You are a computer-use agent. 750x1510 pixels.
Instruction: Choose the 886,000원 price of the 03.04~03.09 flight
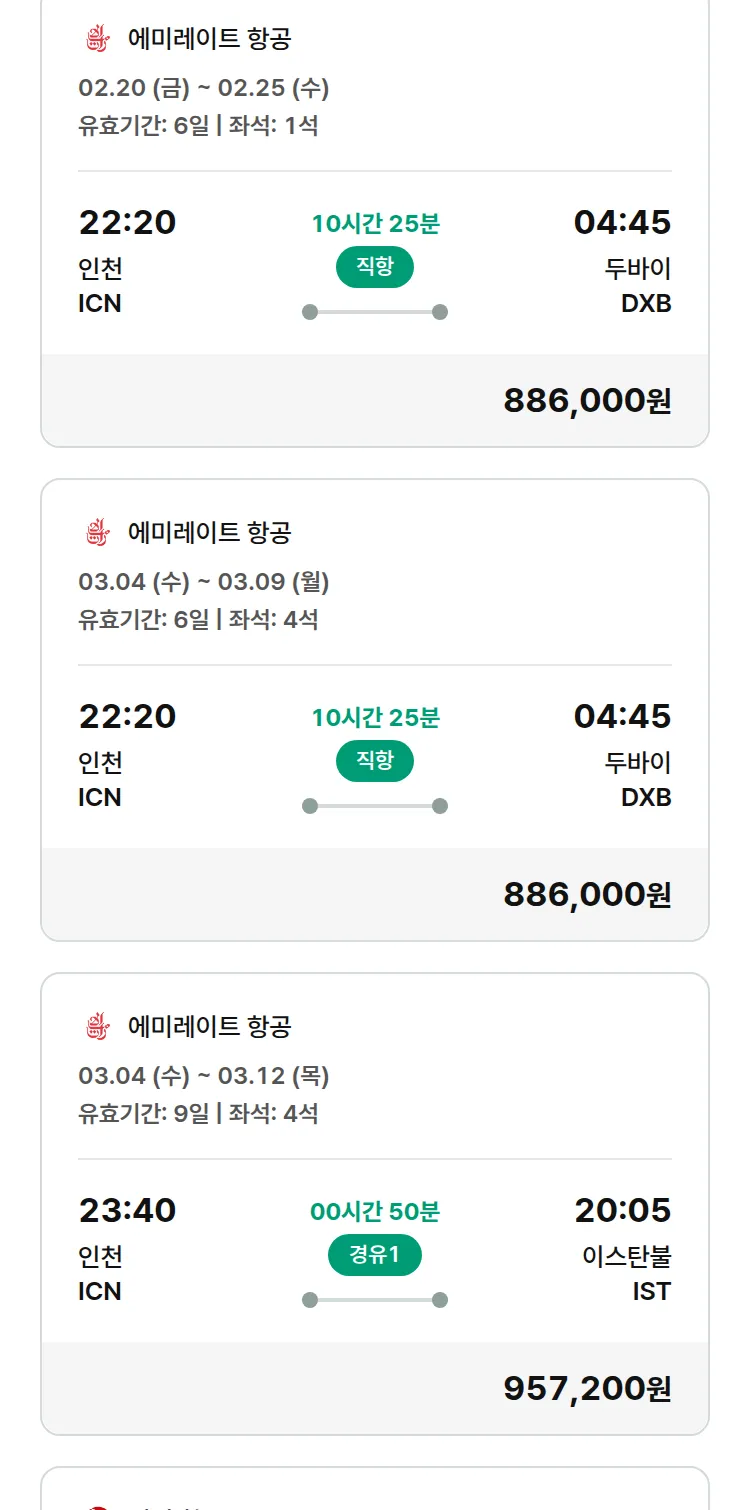pyautogui.click(x=587, y=894)
